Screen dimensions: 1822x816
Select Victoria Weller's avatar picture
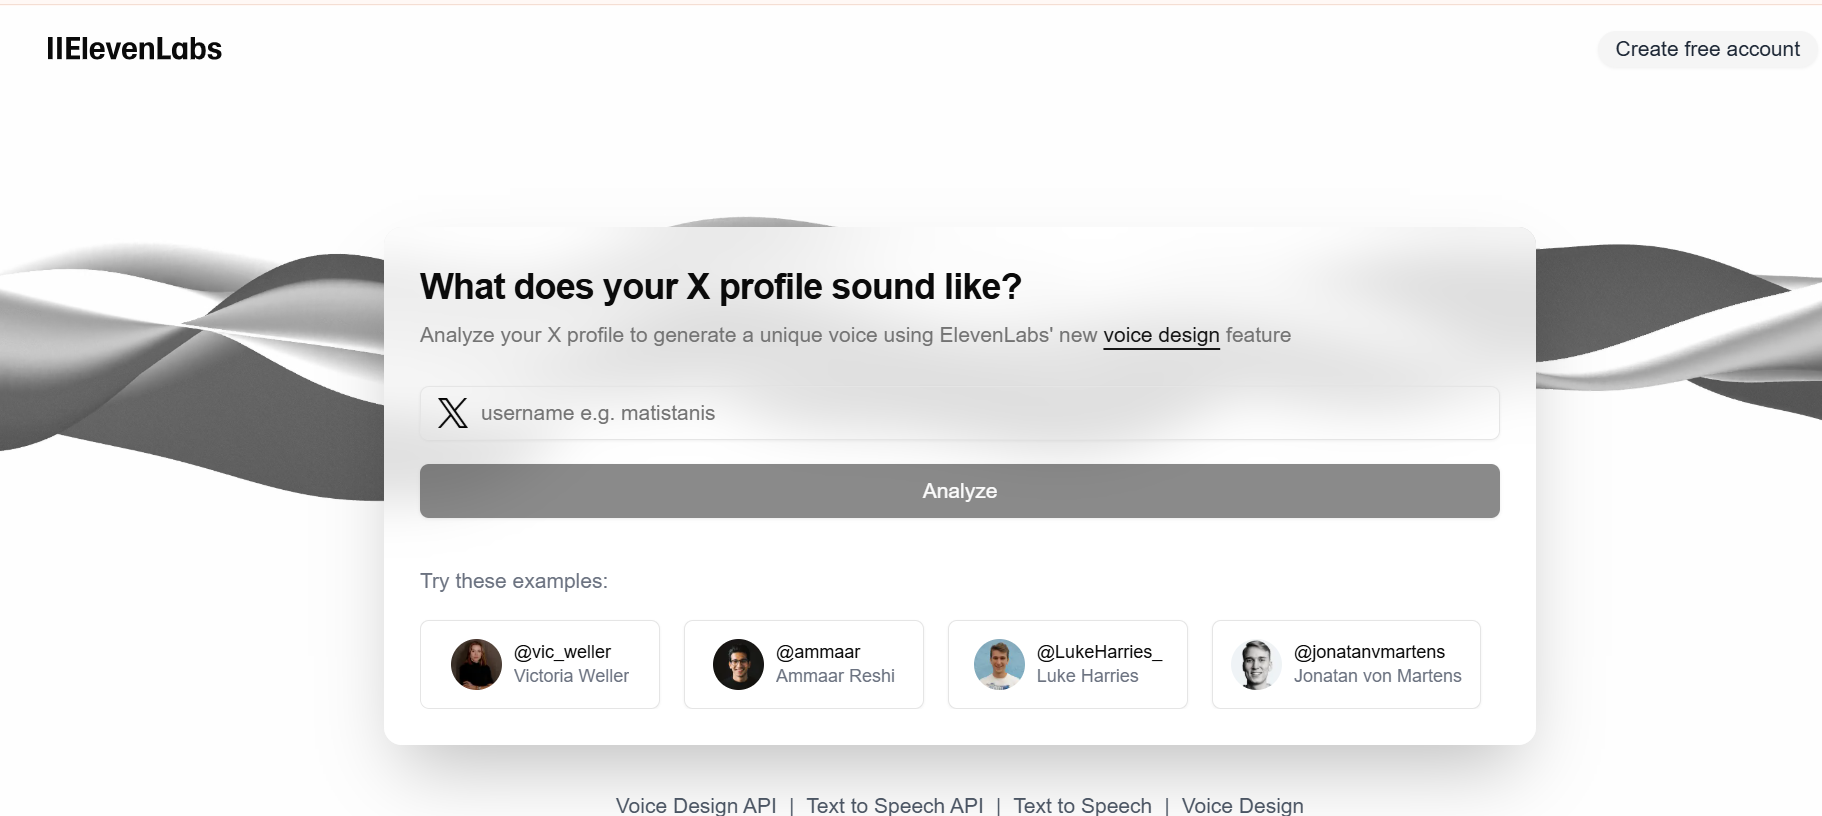click(476, 664)
